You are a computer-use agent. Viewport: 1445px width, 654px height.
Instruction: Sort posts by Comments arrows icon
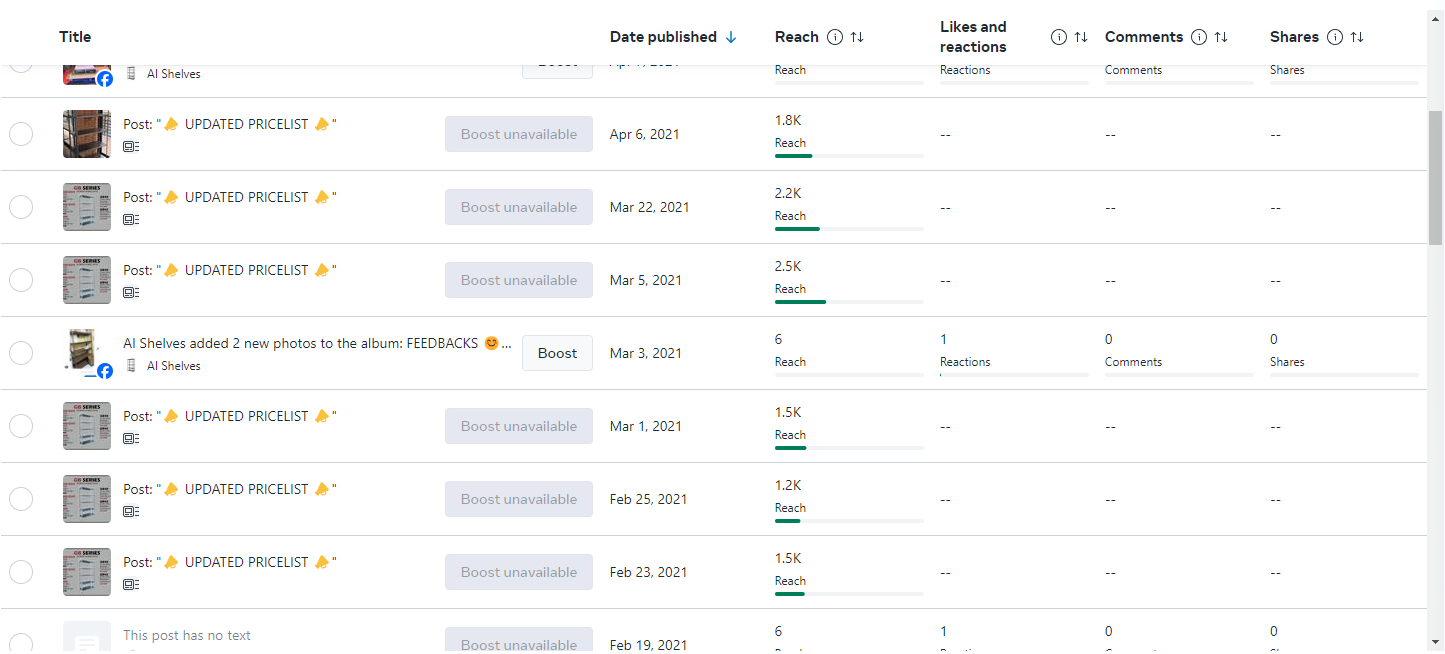[1221, 37]
